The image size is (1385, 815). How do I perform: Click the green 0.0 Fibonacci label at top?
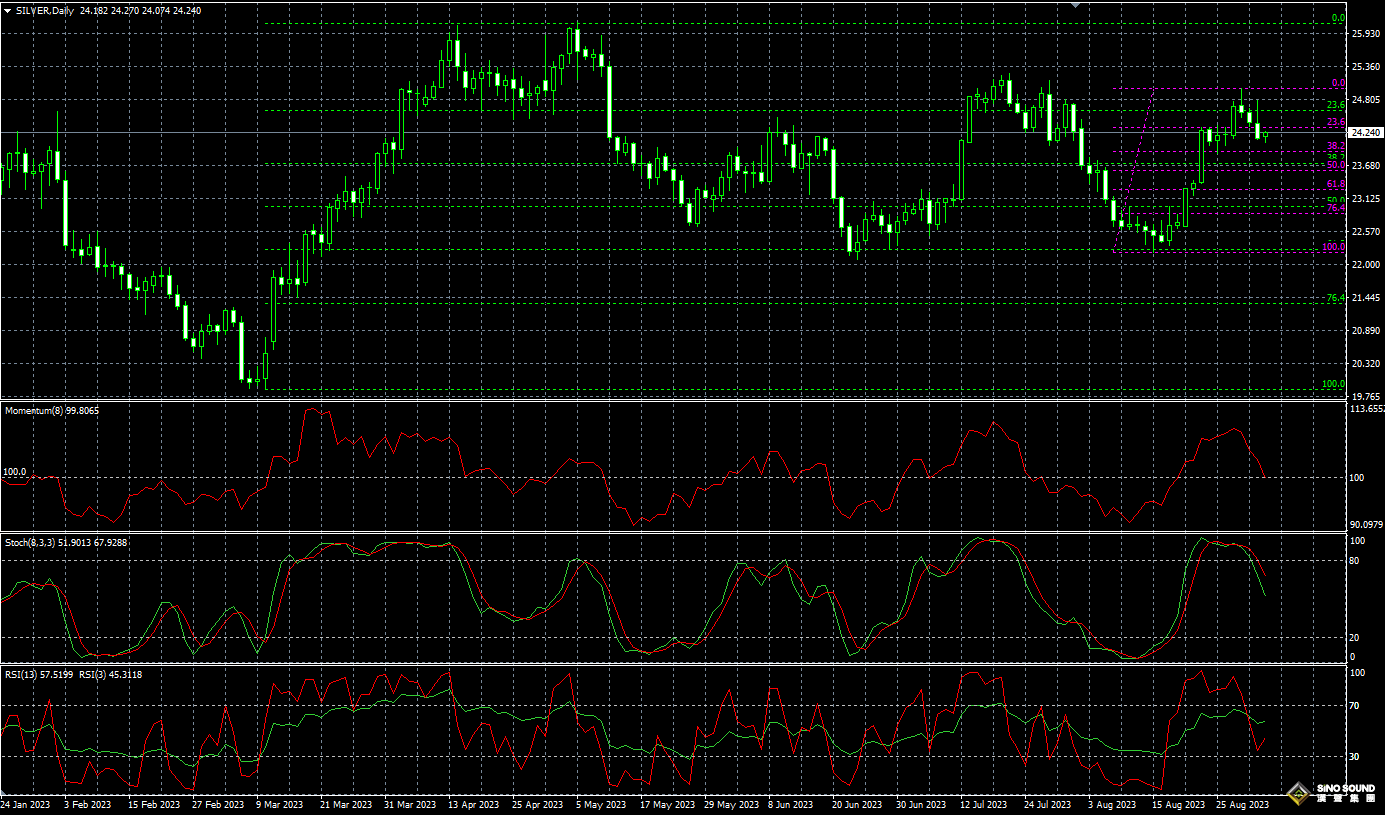(1338, 18)
